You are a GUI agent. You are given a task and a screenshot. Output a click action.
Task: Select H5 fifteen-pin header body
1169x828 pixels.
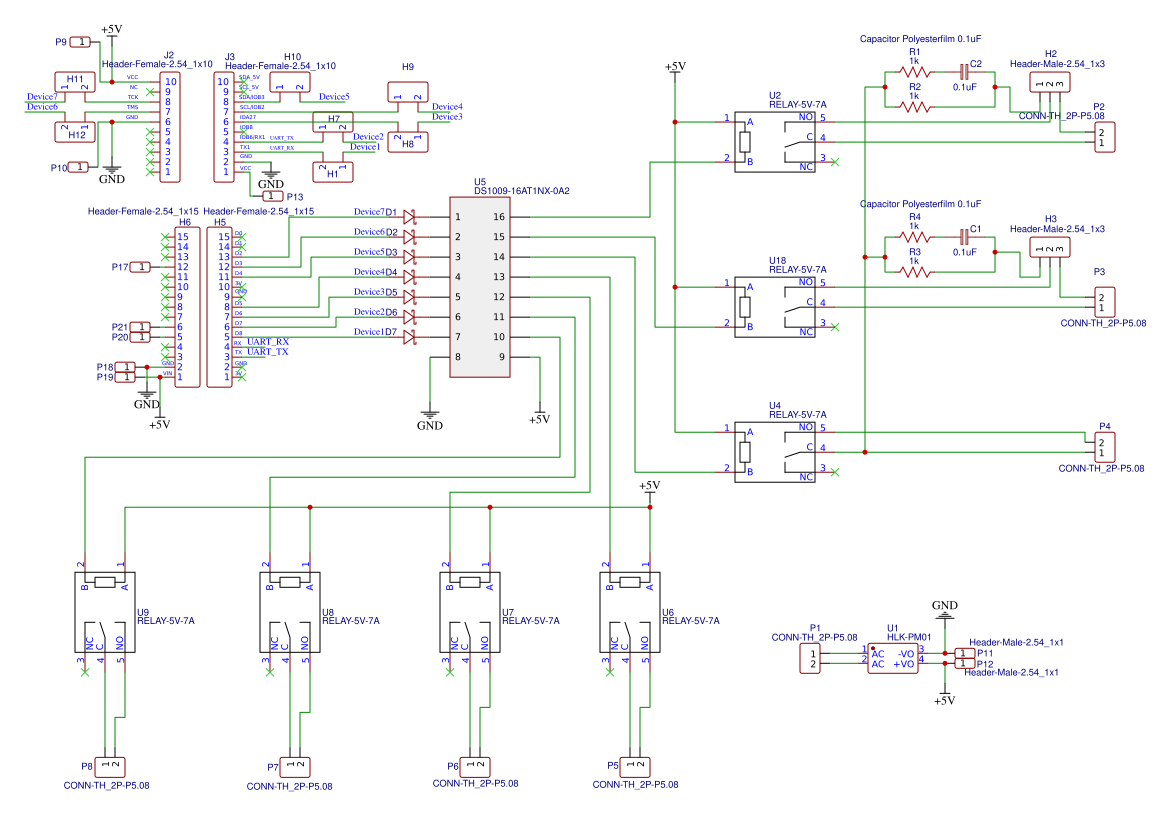point(219,307)
